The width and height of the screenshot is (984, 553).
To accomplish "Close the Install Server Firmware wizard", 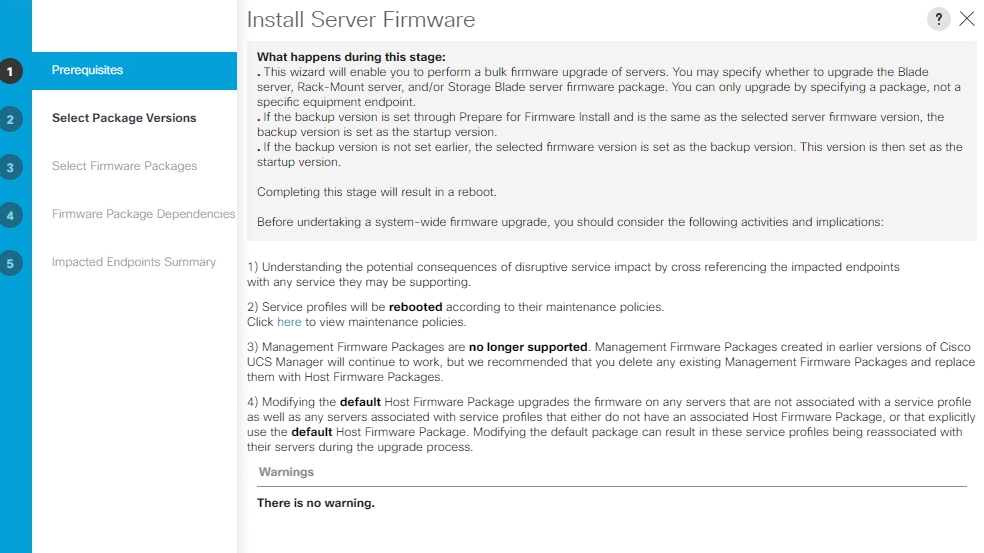I will [x=966, y=19].
